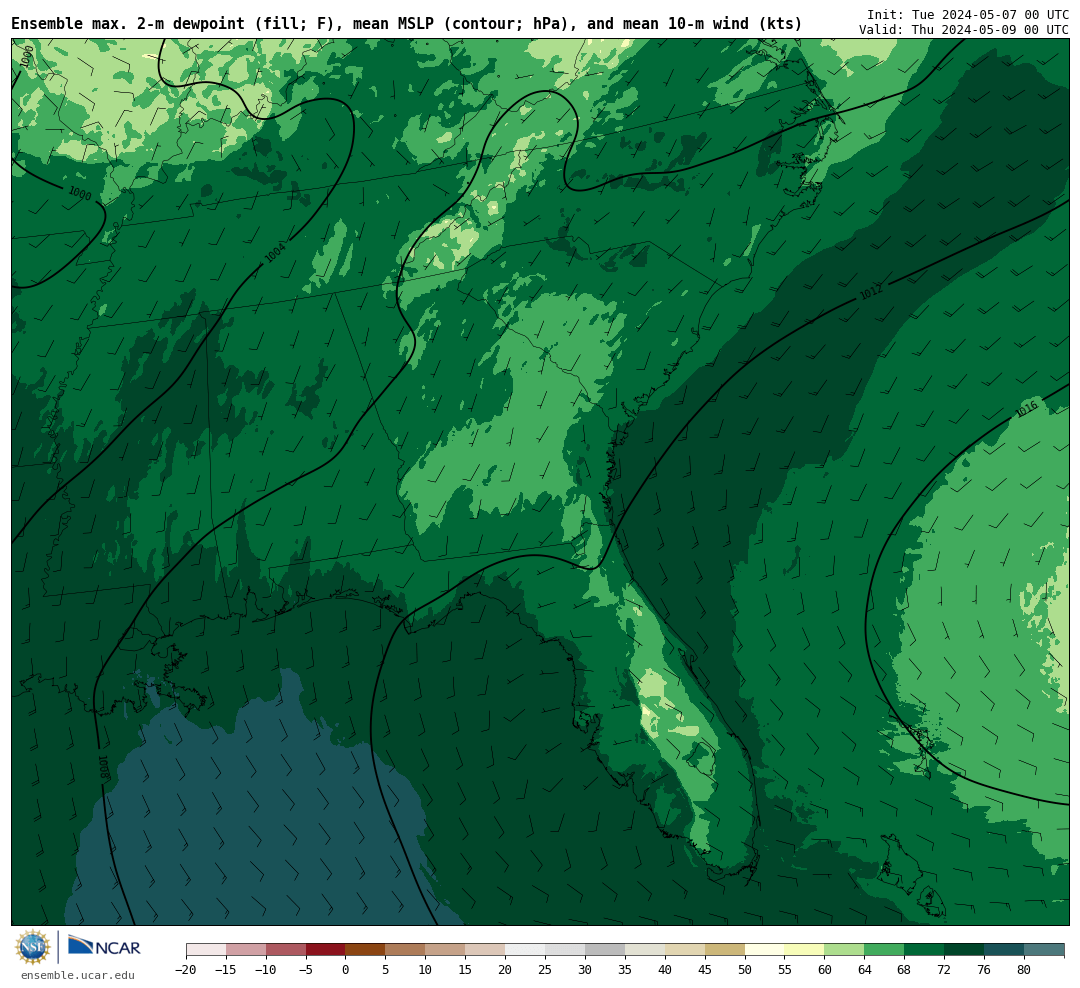Click the -20 colorbar tick label
This screenshot has width=1080, height=988.
186,970
